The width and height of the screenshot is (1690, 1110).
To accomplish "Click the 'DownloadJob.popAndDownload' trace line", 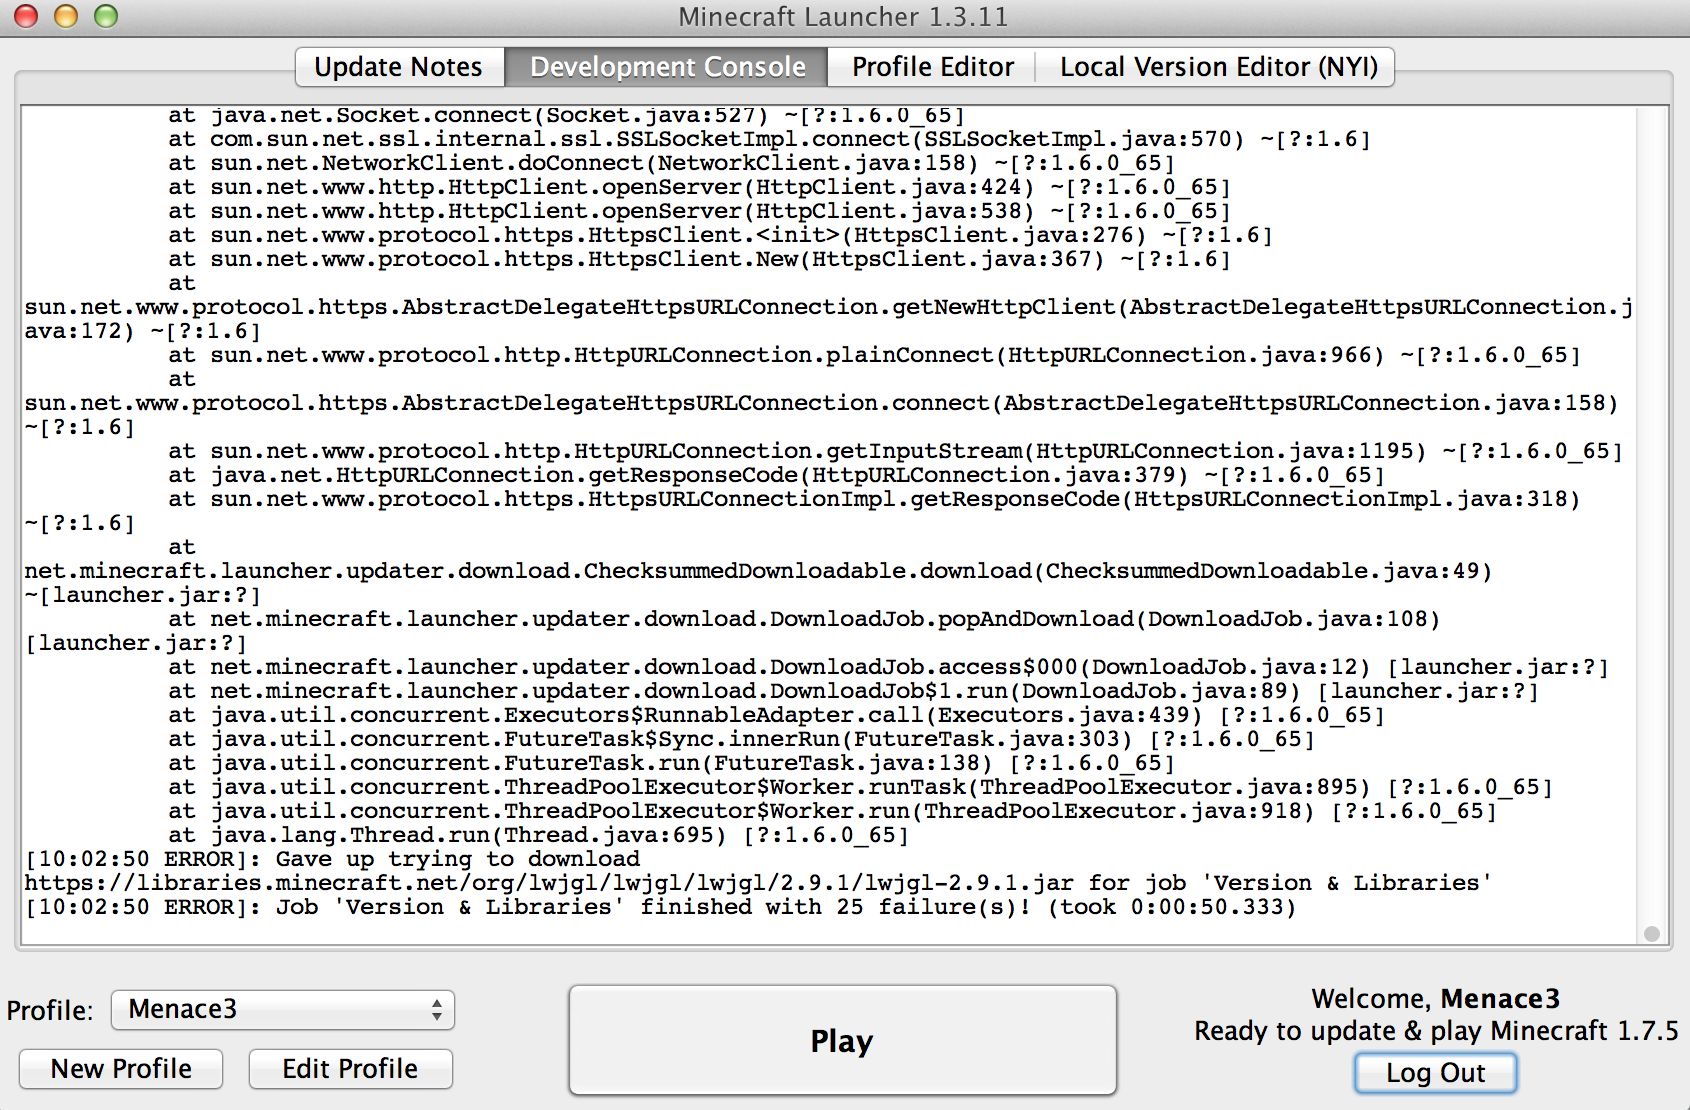I will (x=804, y=619).
